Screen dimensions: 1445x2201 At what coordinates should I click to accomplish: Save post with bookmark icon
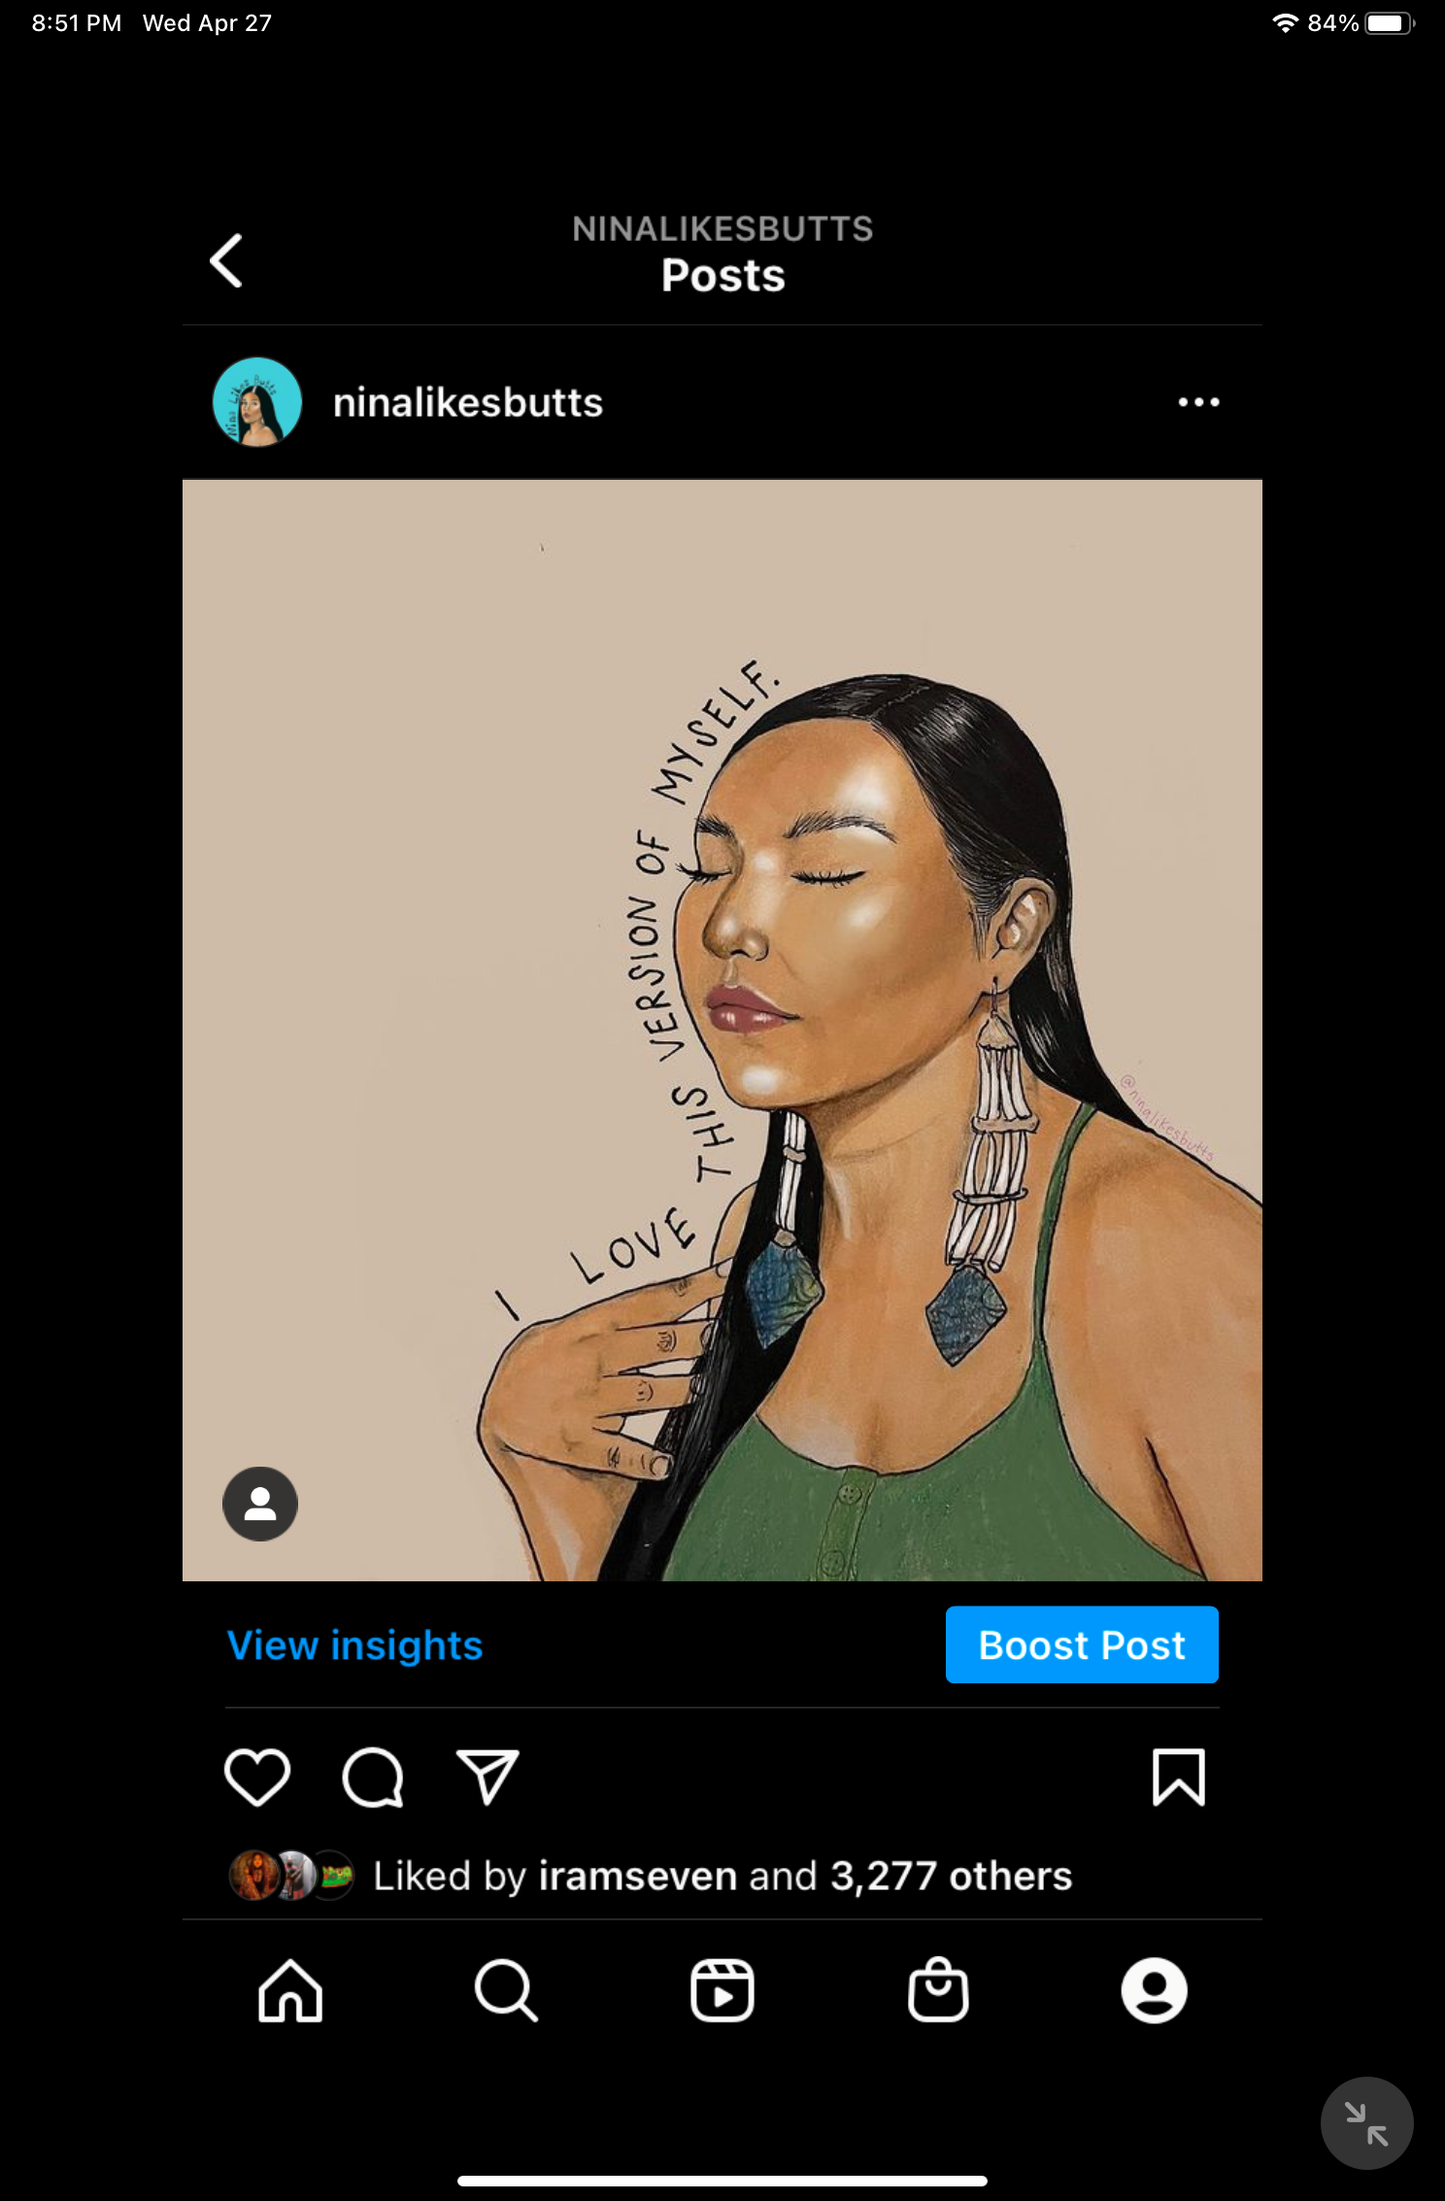[1178, 1777]
